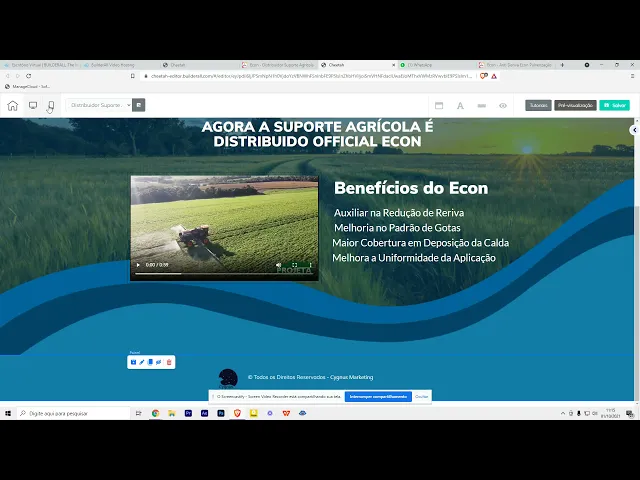
Task: Open Photoshop from the taskbar
Action: click(221, 413)
